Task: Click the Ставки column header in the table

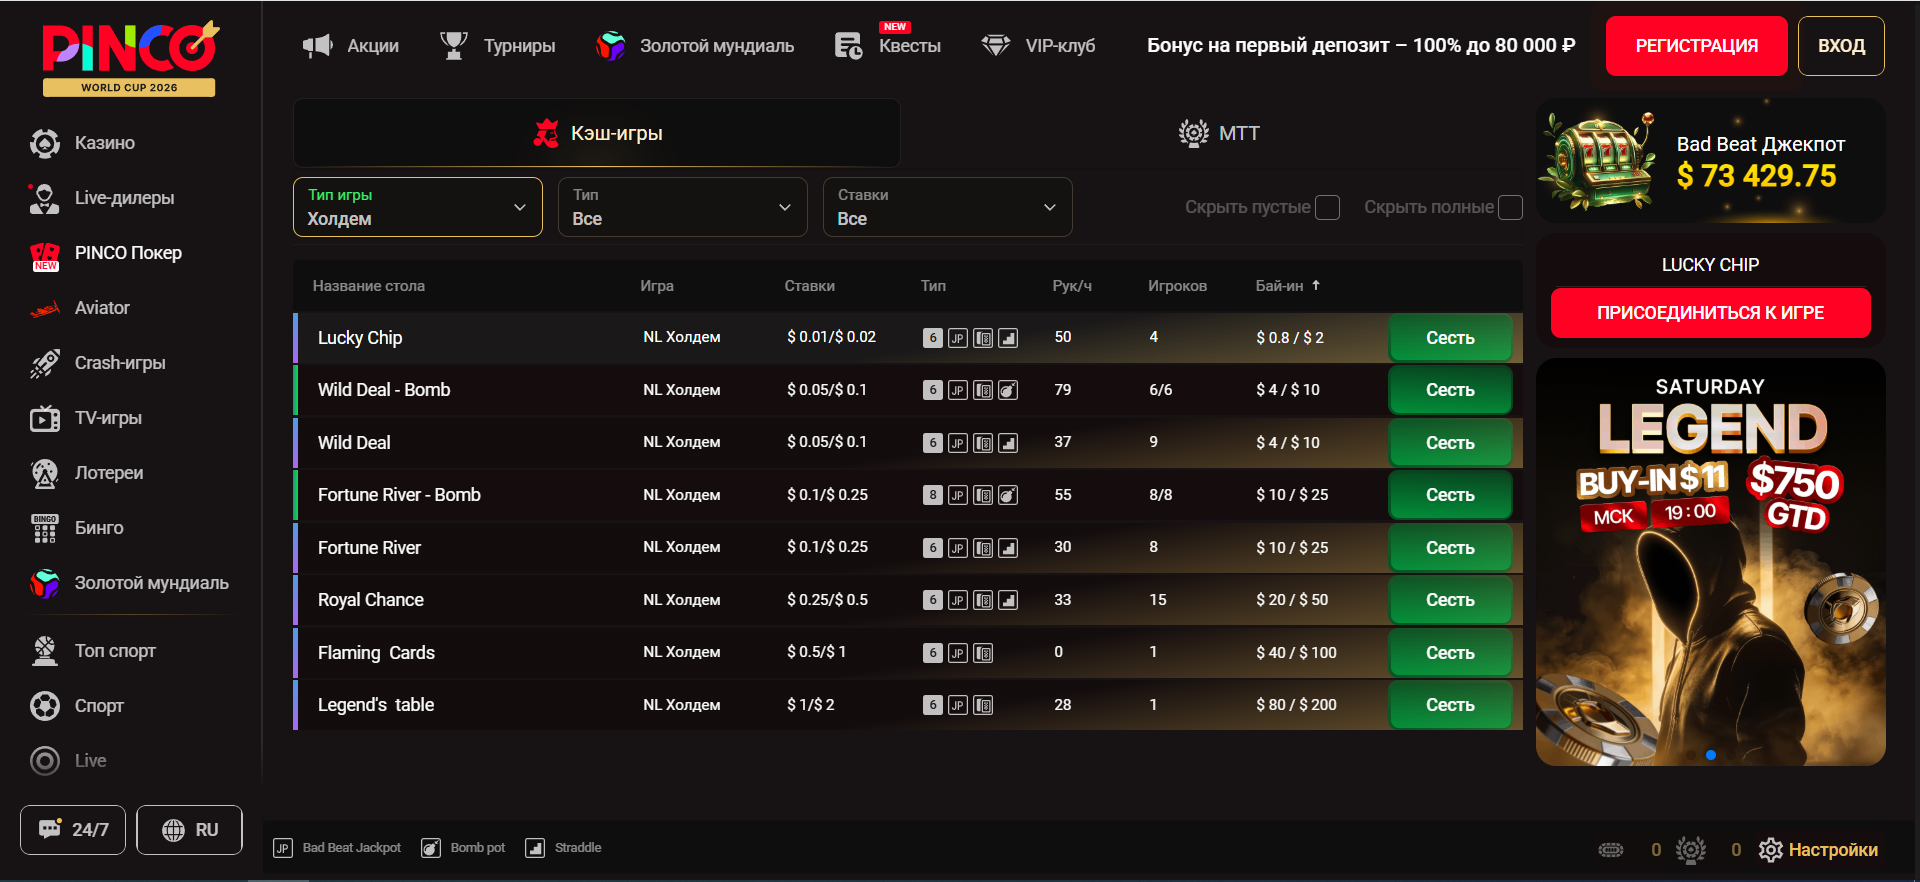Action: [x=810, y=286]
